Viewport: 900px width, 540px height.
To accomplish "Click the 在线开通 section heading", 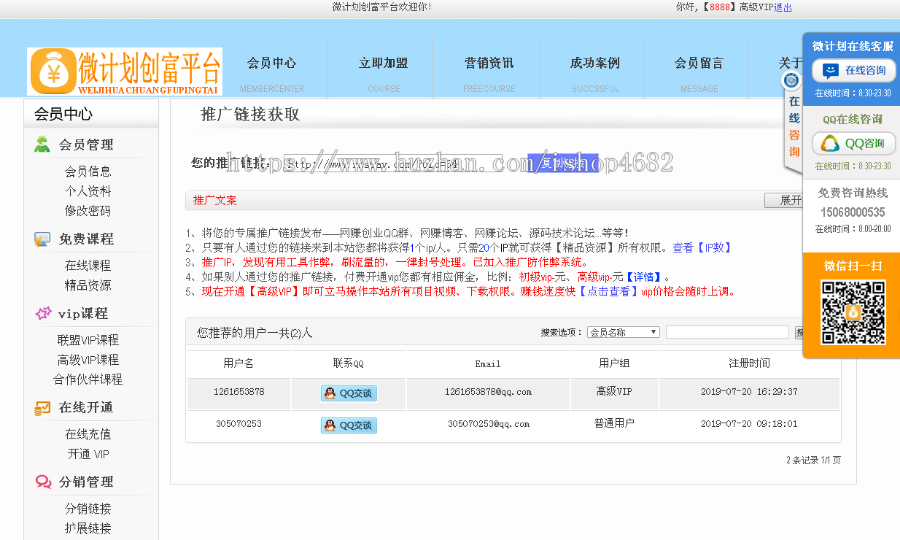I will 86,407.
